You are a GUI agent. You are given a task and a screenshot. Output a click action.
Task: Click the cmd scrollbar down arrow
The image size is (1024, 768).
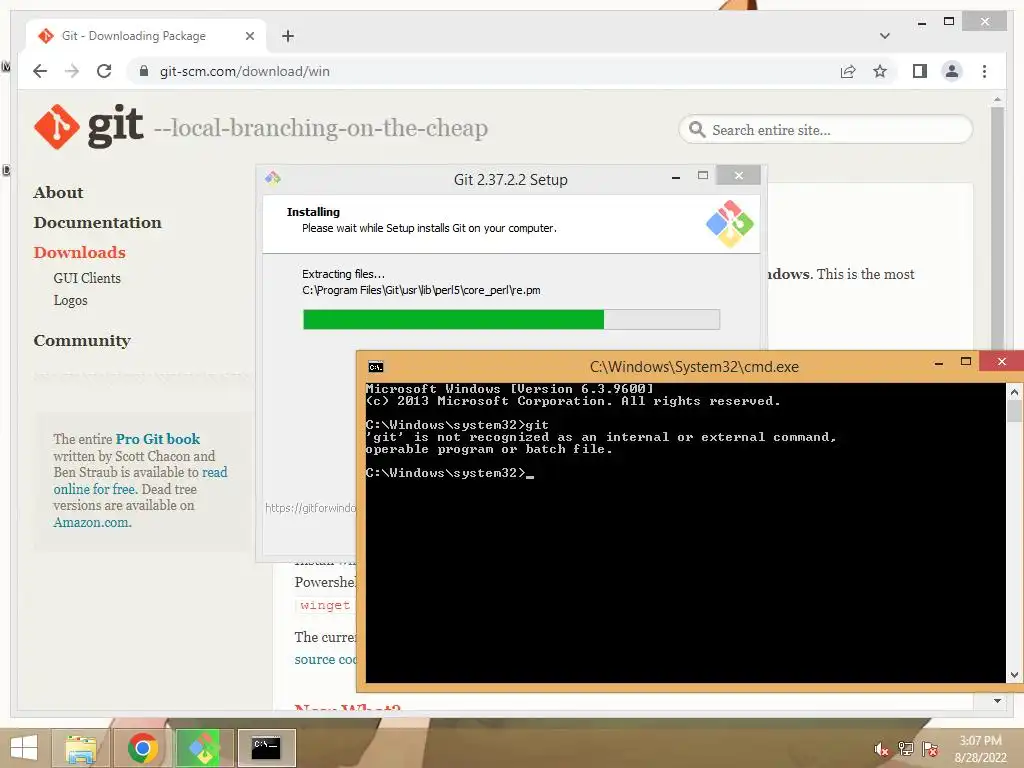point(1014,675)
